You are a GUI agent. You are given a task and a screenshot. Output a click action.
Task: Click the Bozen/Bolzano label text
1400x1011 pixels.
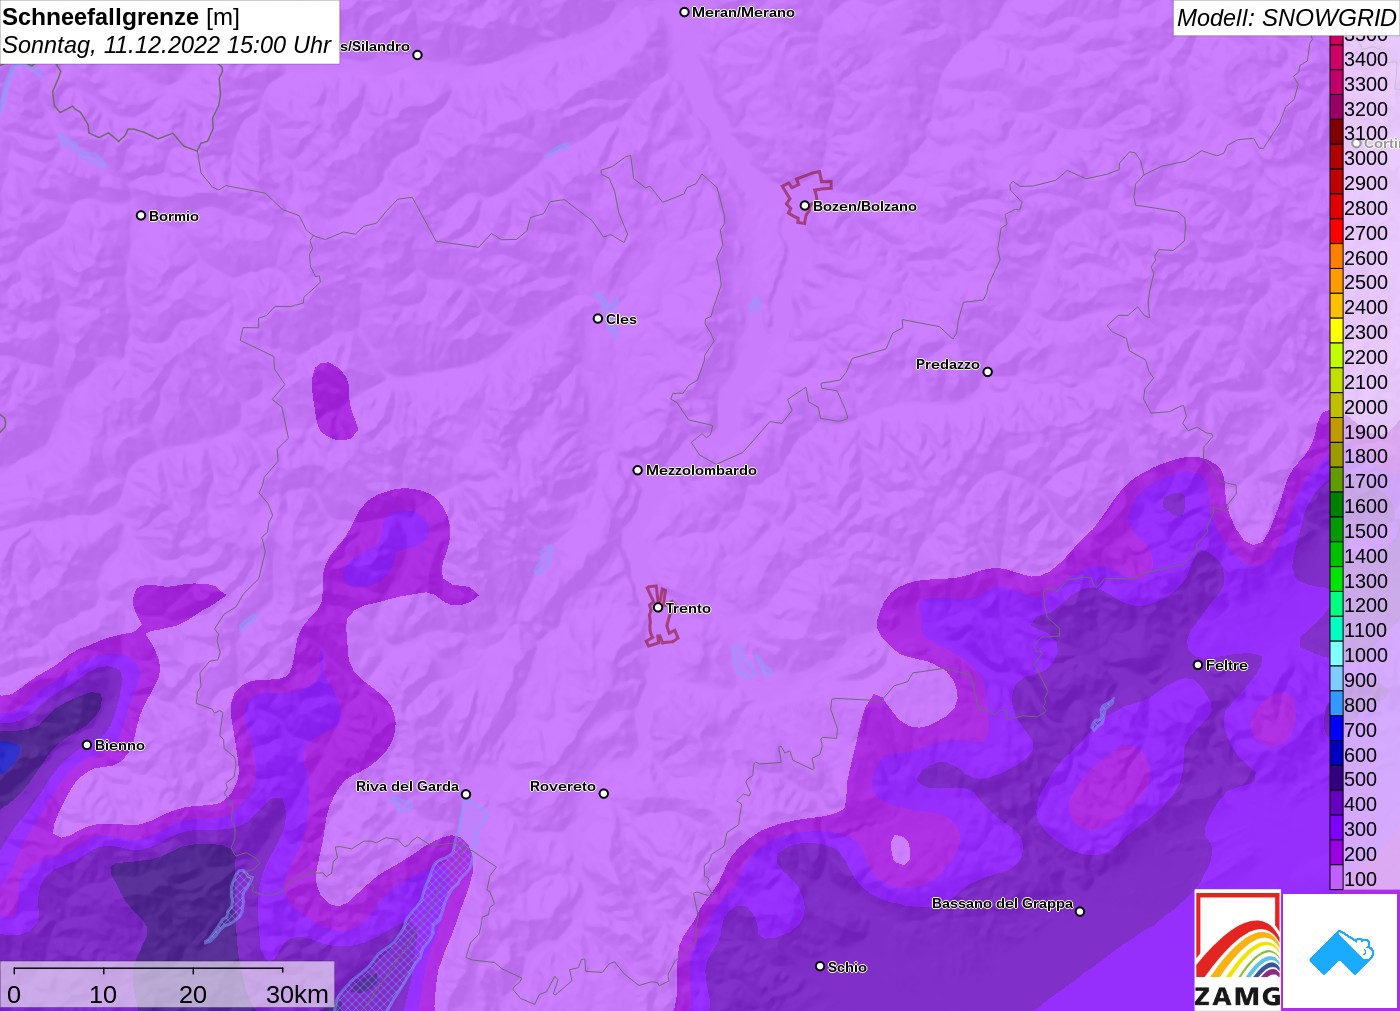coord(865,206)
